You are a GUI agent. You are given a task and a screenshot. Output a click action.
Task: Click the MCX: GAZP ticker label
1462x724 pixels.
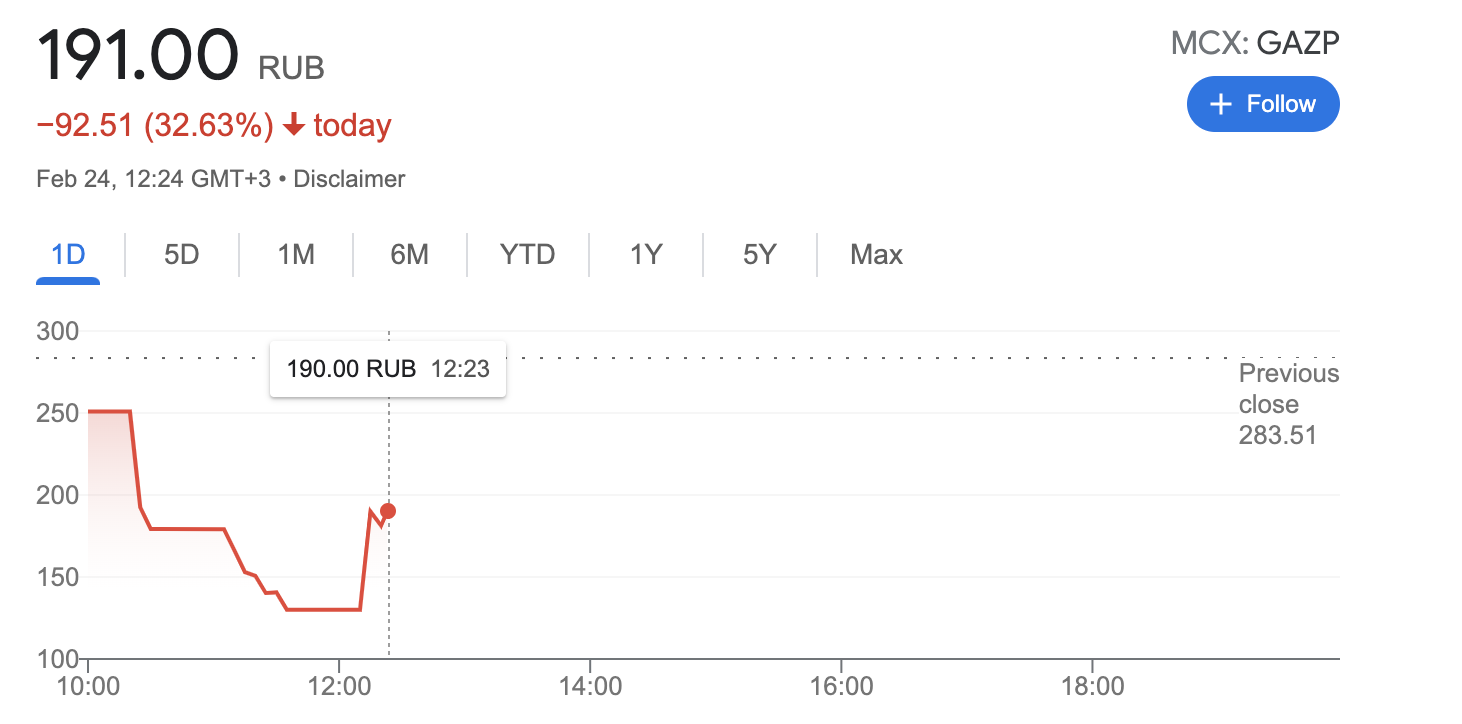tap(1255, 43)
